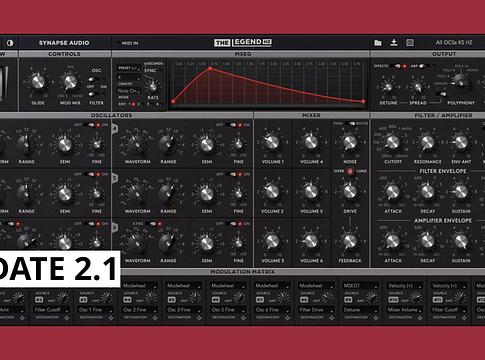485x360 pixels.
Task: Open the Filter Drive destination dropdown
Action: (x=316, y=310)
